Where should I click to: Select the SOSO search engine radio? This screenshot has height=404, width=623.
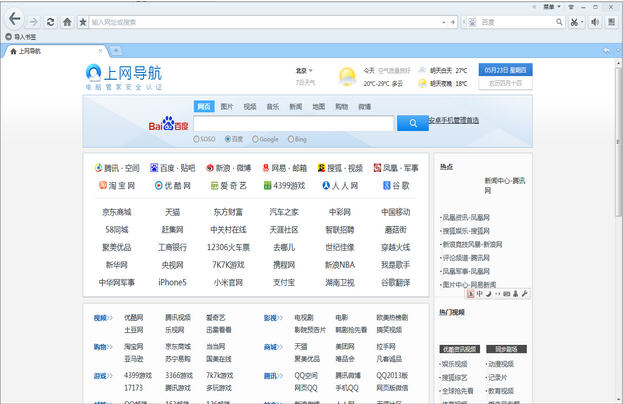[197, 139]
